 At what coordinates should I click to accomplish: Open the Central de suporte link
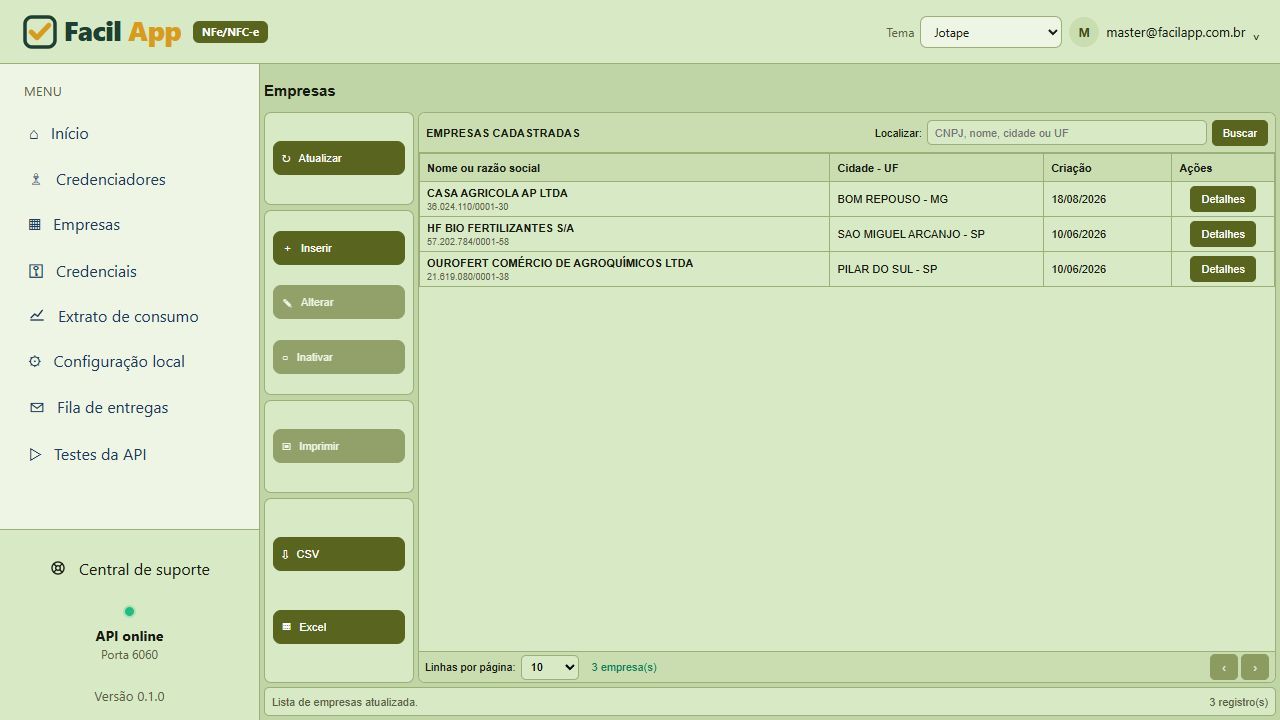tap(130, 569)
